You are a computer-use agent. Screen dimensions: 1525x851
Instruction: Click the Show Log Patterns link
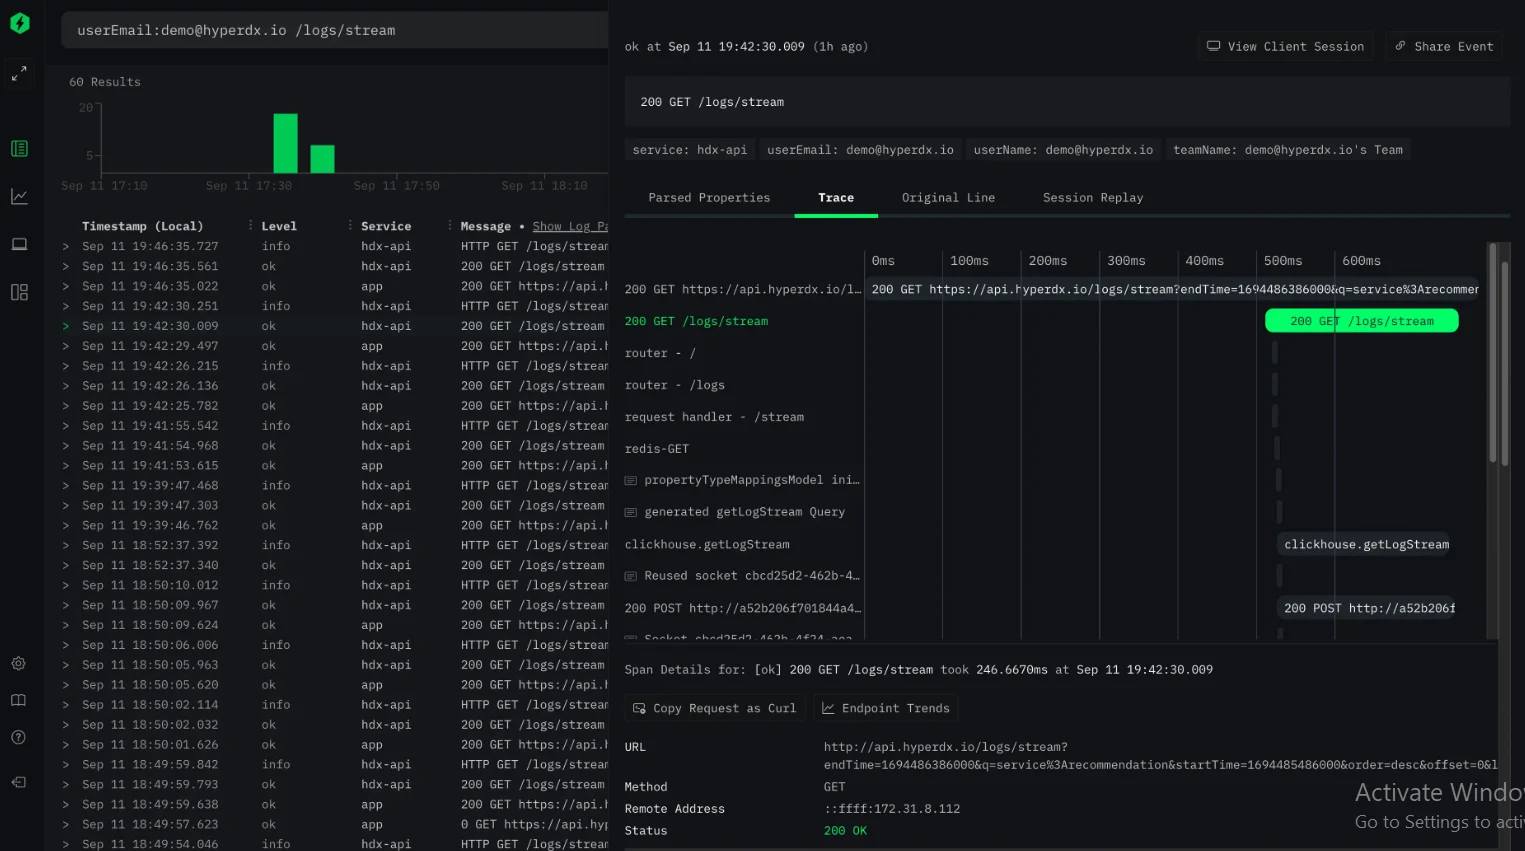570,227
